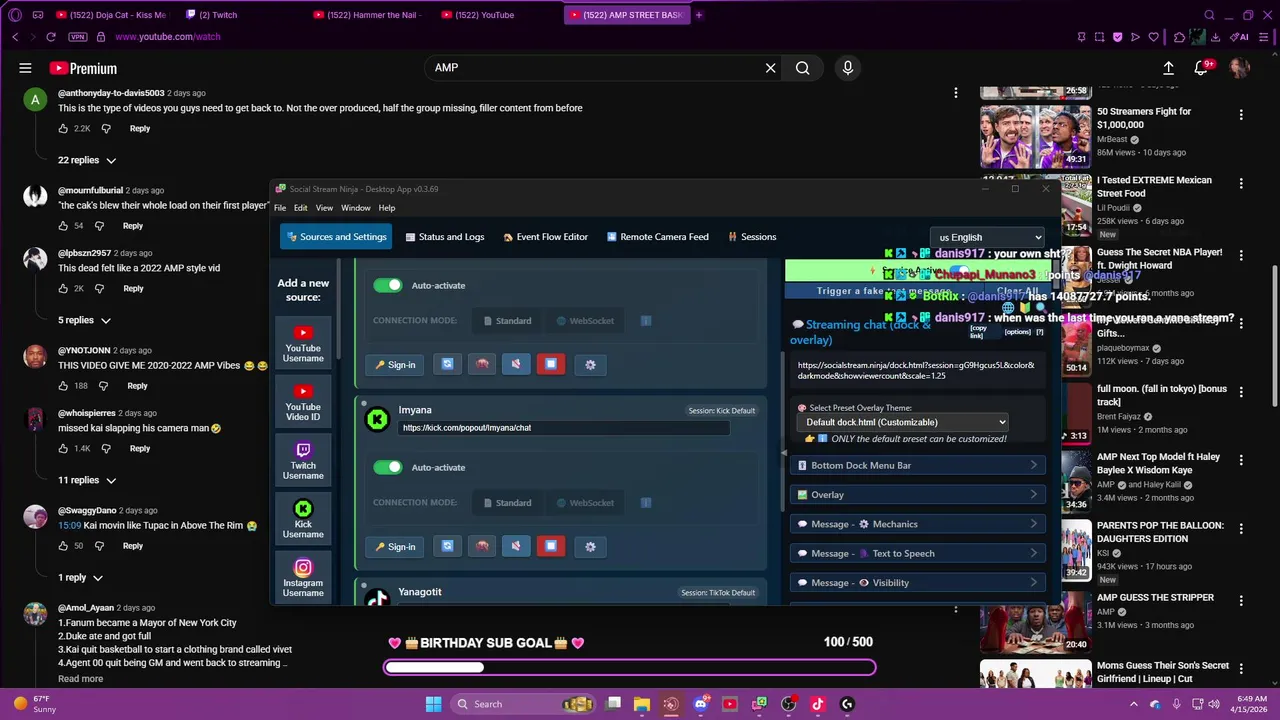Open the Help menu in Social Stream Ninja
Viewport: 1280px width, 720px height.
point(387,208)
